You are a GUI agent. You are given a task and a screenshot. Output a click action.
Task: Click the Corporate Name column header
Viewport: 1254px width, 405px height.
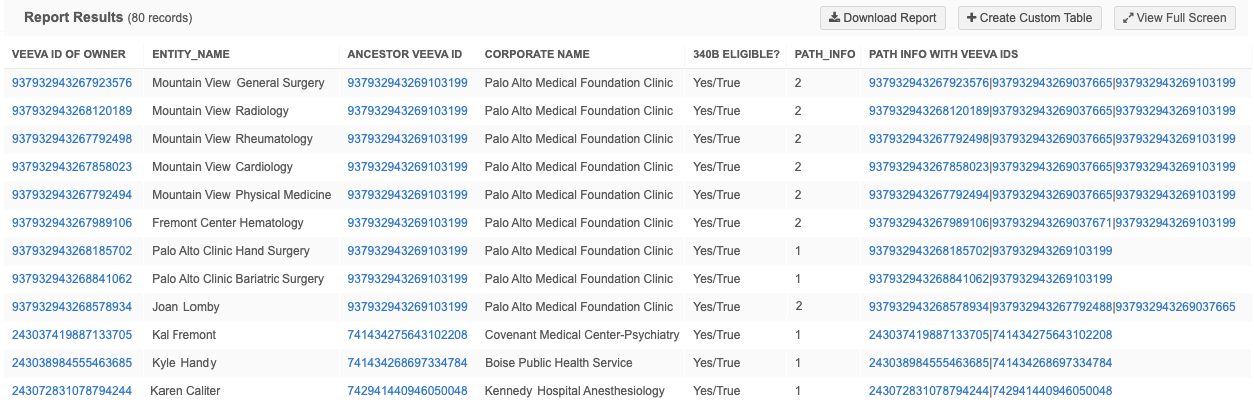(537, 54)
